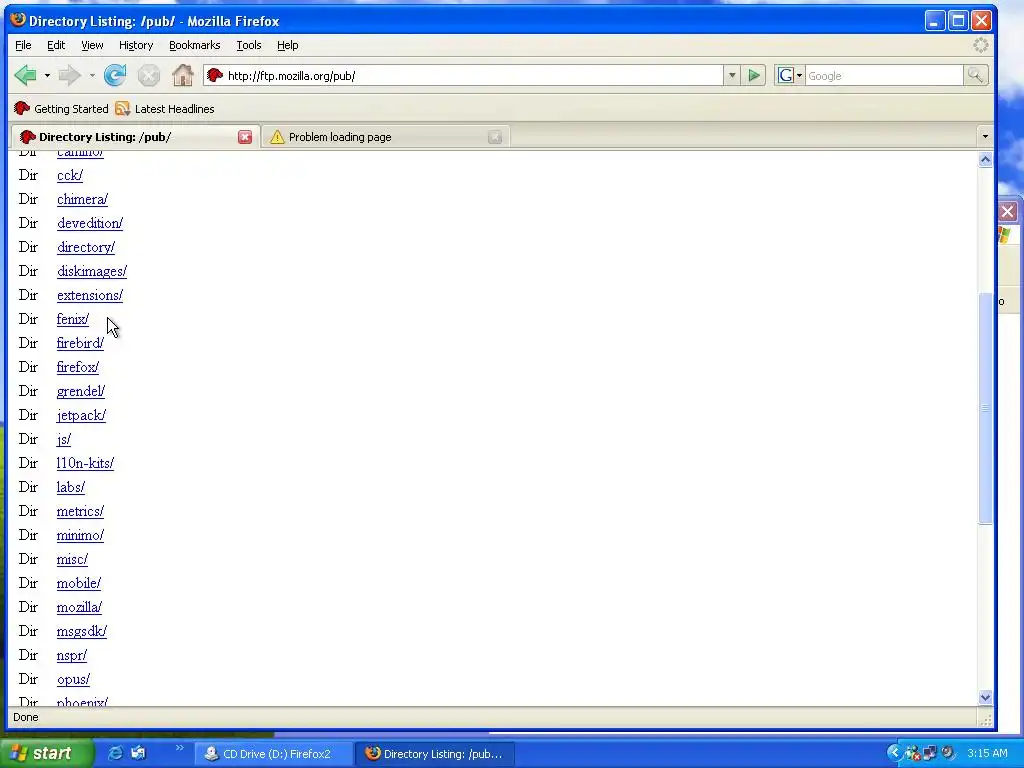Viewport: 1024px width, 768px height.
Task: Open the devedition/ directory link
Action: pyautogui.click(x=89, y=223)
